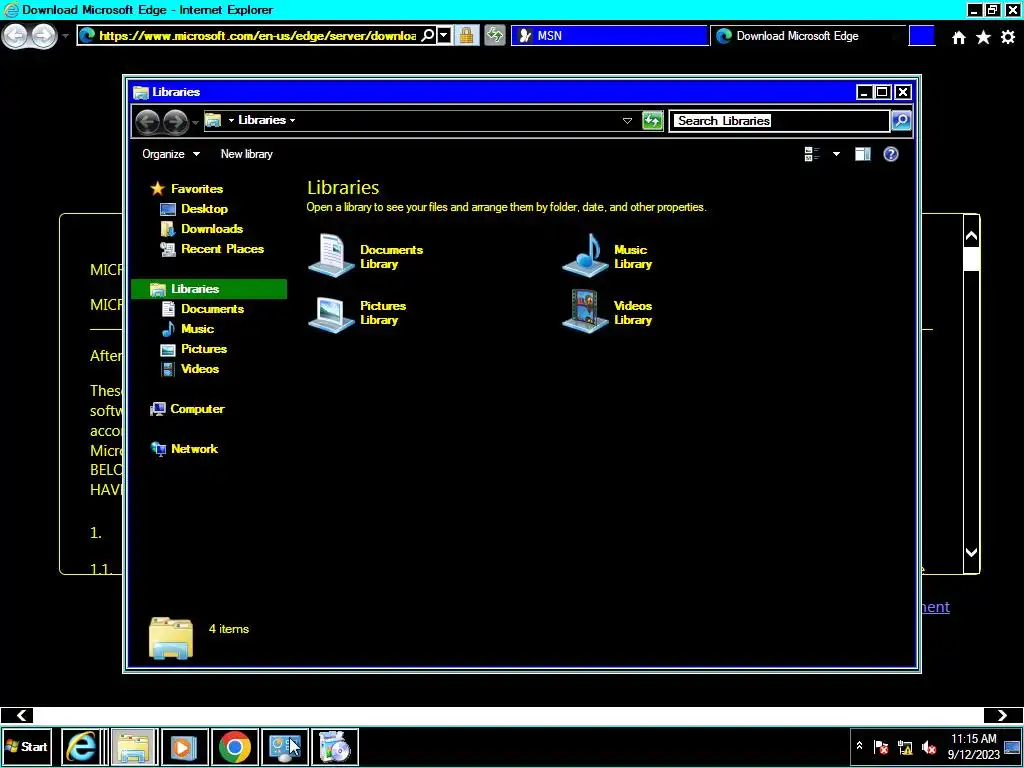
Task: Open the view options dropdown arrow
Action: coord(836,154)
